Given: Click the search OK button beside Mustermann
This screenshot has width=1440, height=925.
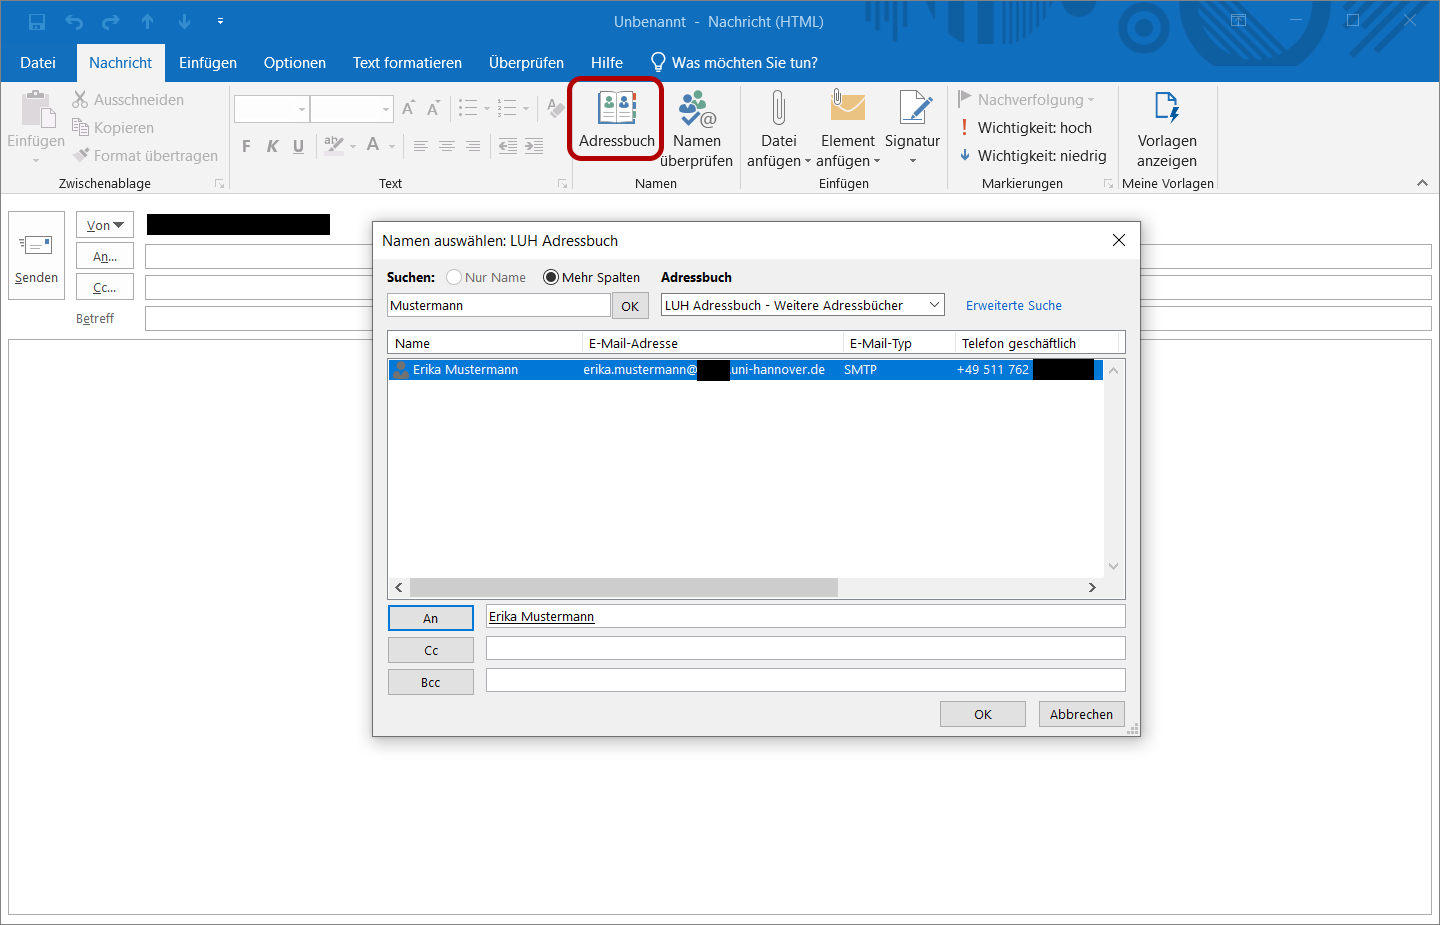Looking at the screenshot, I should tap(630, 306).
